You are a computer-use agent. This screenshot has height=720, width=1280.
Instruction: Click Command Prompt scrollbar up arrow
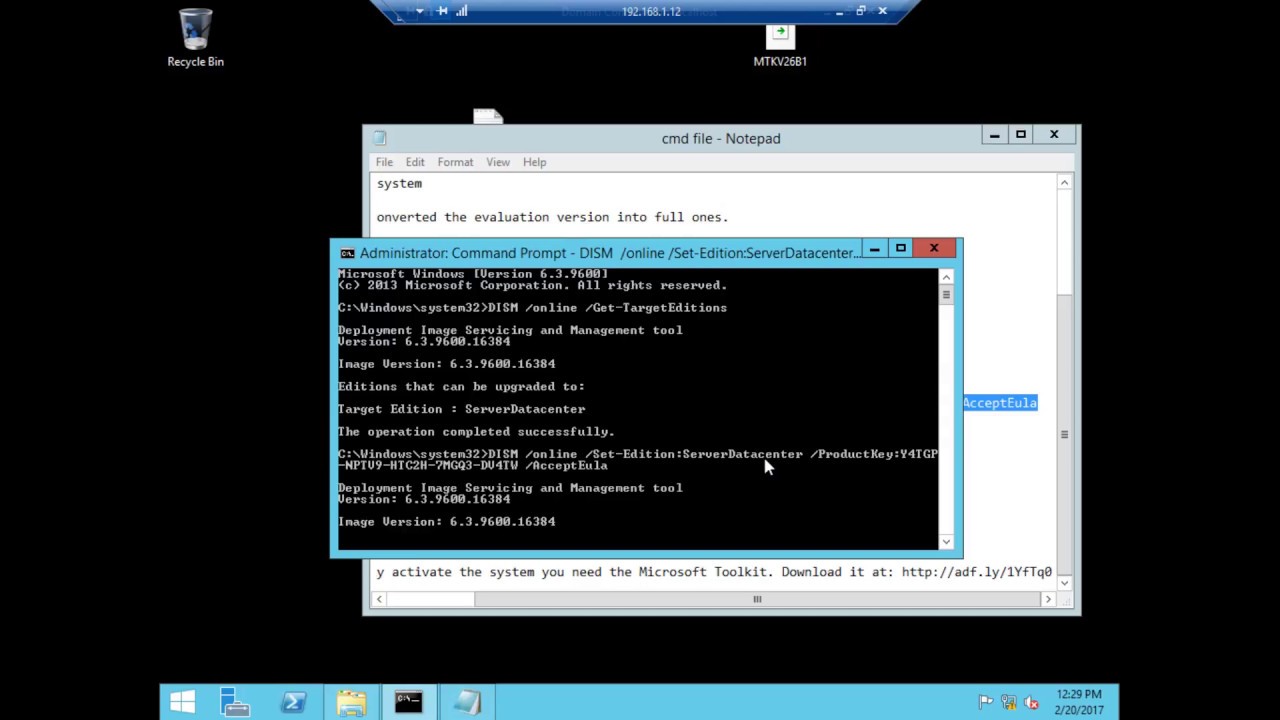click(x=946, y=277)
